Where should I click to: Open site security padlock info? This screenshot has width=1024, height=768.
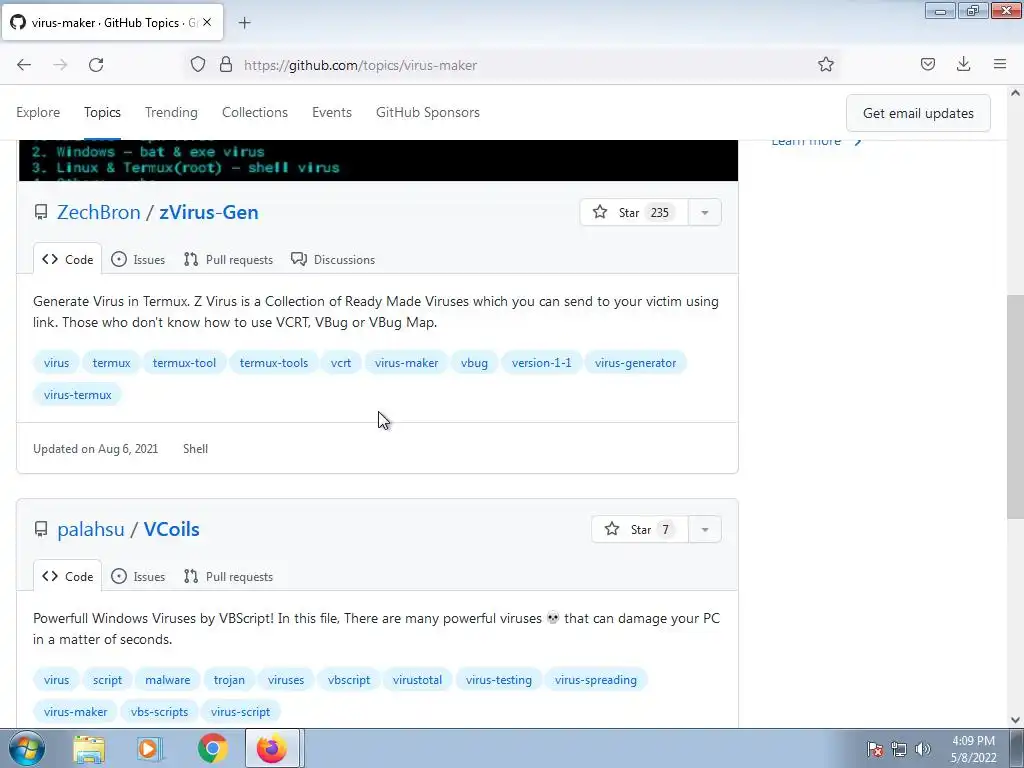tap(226, 65)
